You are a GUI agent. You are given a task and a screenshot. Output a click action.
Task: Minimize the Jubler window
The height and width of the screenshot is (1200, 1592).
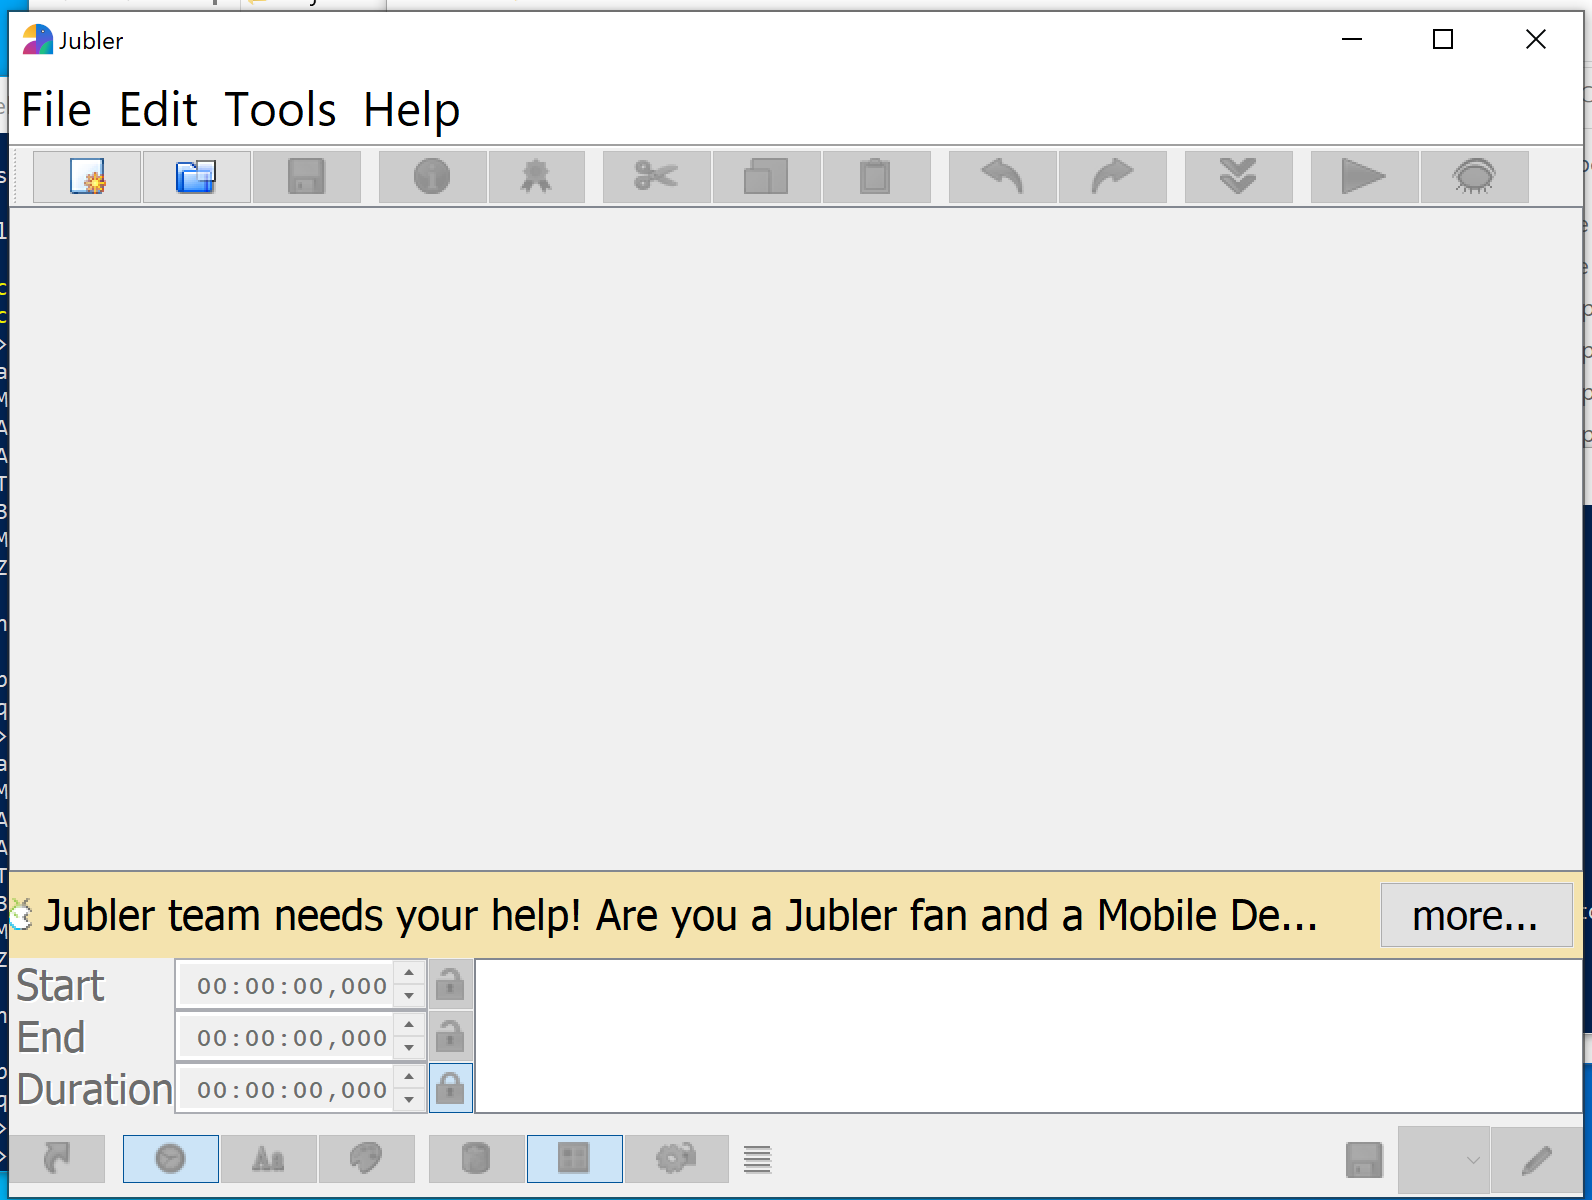[x=1352, y=39]
